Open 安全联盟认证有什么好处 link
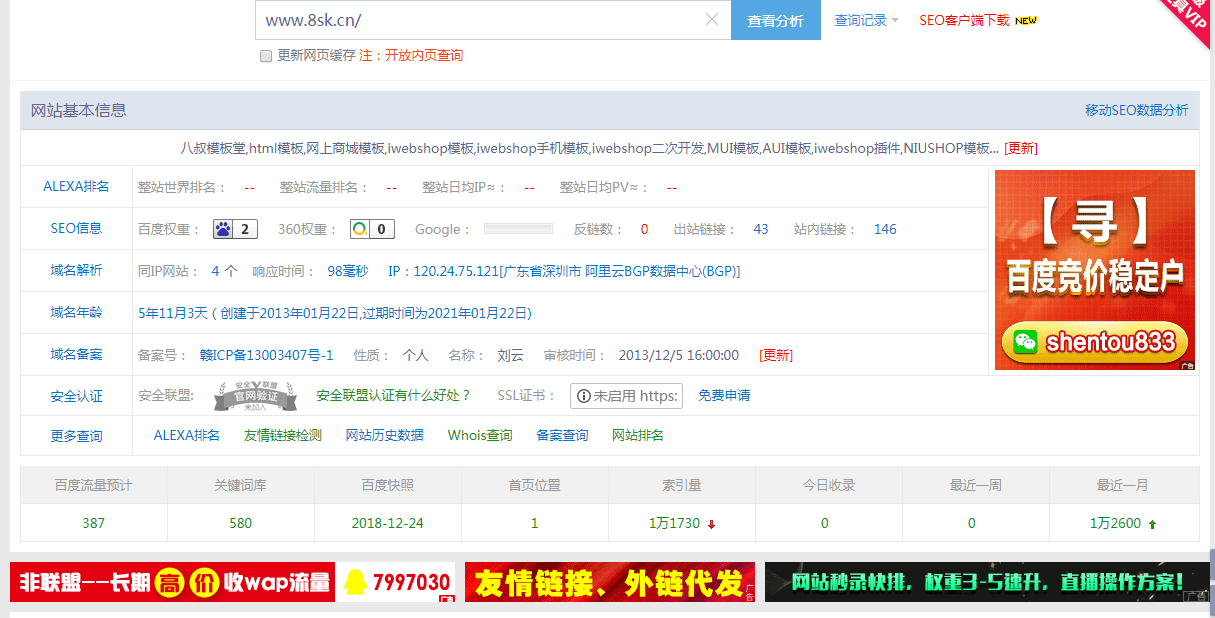Image resolution: width=1215 pixels, height=618 pixels. (393, 396)
